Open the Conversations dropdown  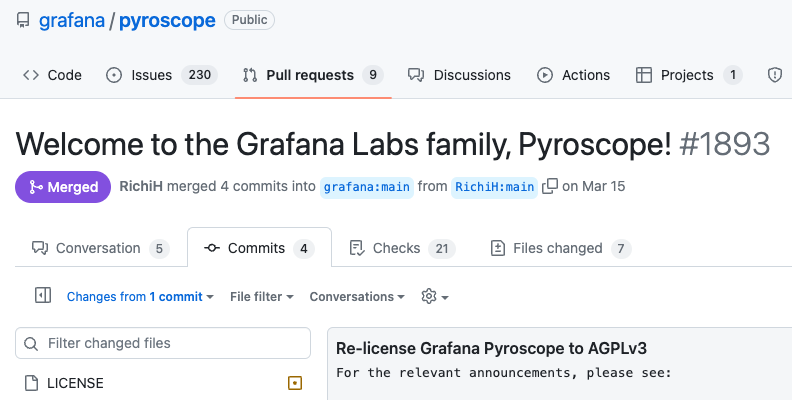tap(357, 296)
